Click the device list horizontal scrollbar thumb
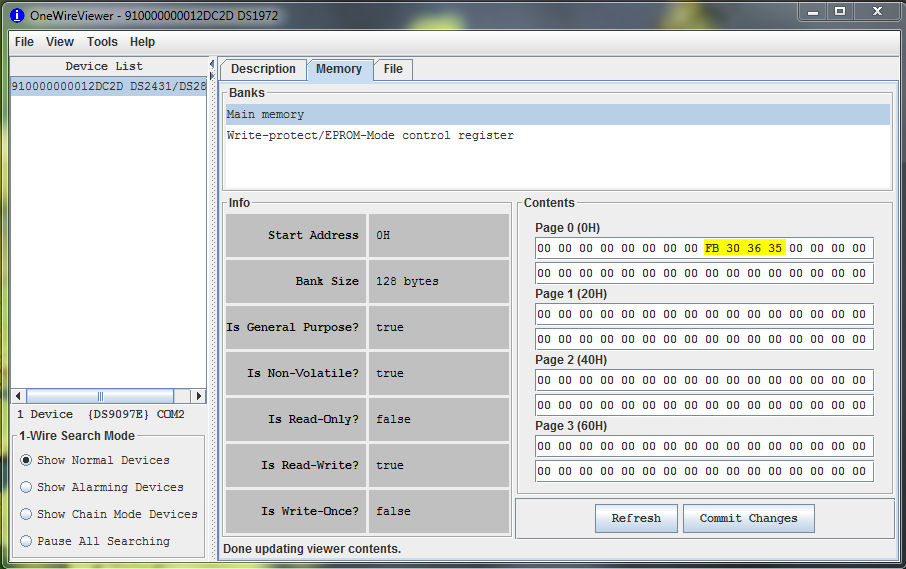The width and height of the screenshot is (906, 569). point(100,396)
